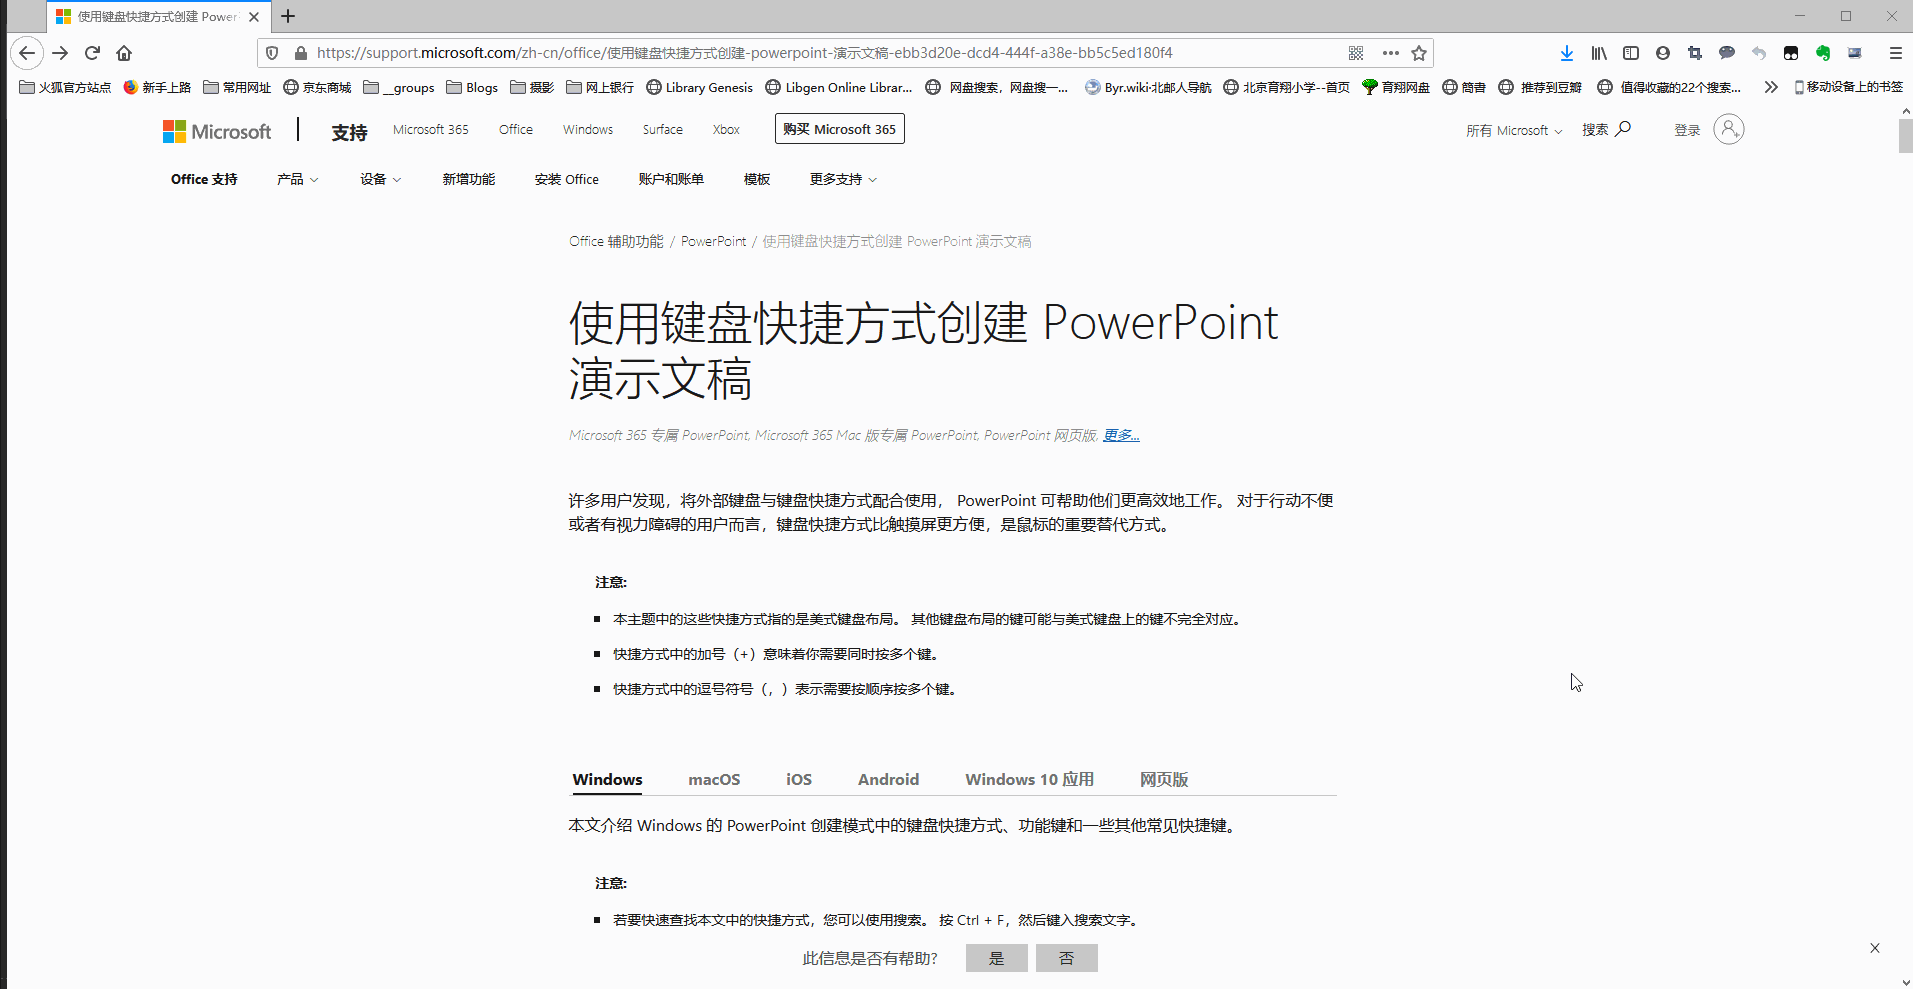Open the Firefox account icon
The width and height of the screenshot is (1913, 989).
1663,53
